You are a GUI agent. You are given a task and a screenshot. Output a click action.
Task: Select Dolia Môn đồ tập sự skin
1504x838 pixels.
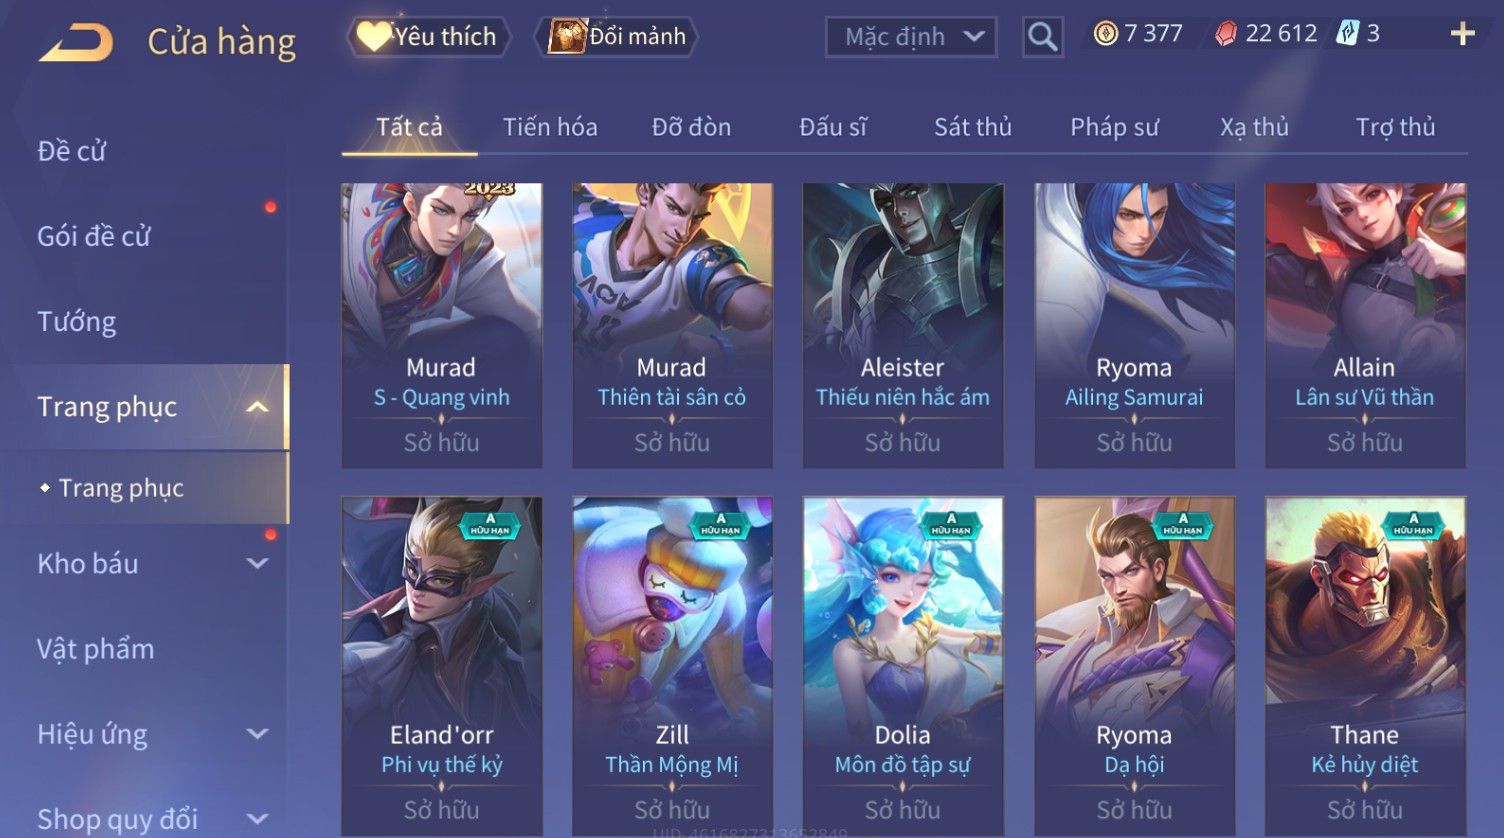902,665
